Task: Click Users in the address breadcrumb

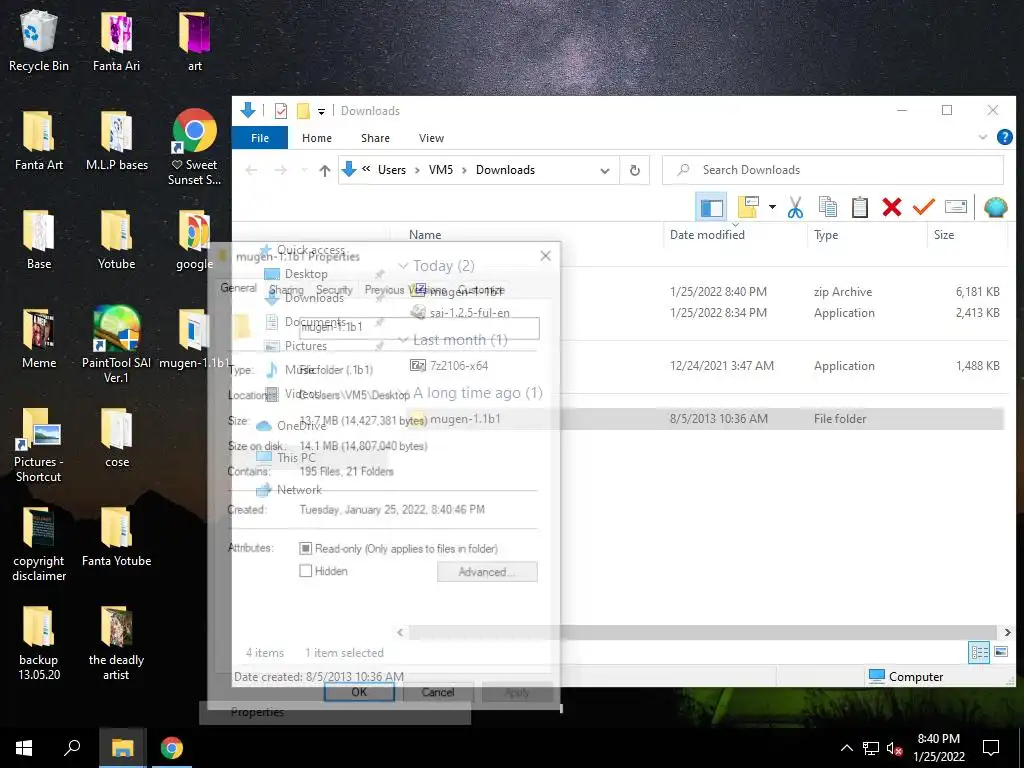Action: click(392, 170)
